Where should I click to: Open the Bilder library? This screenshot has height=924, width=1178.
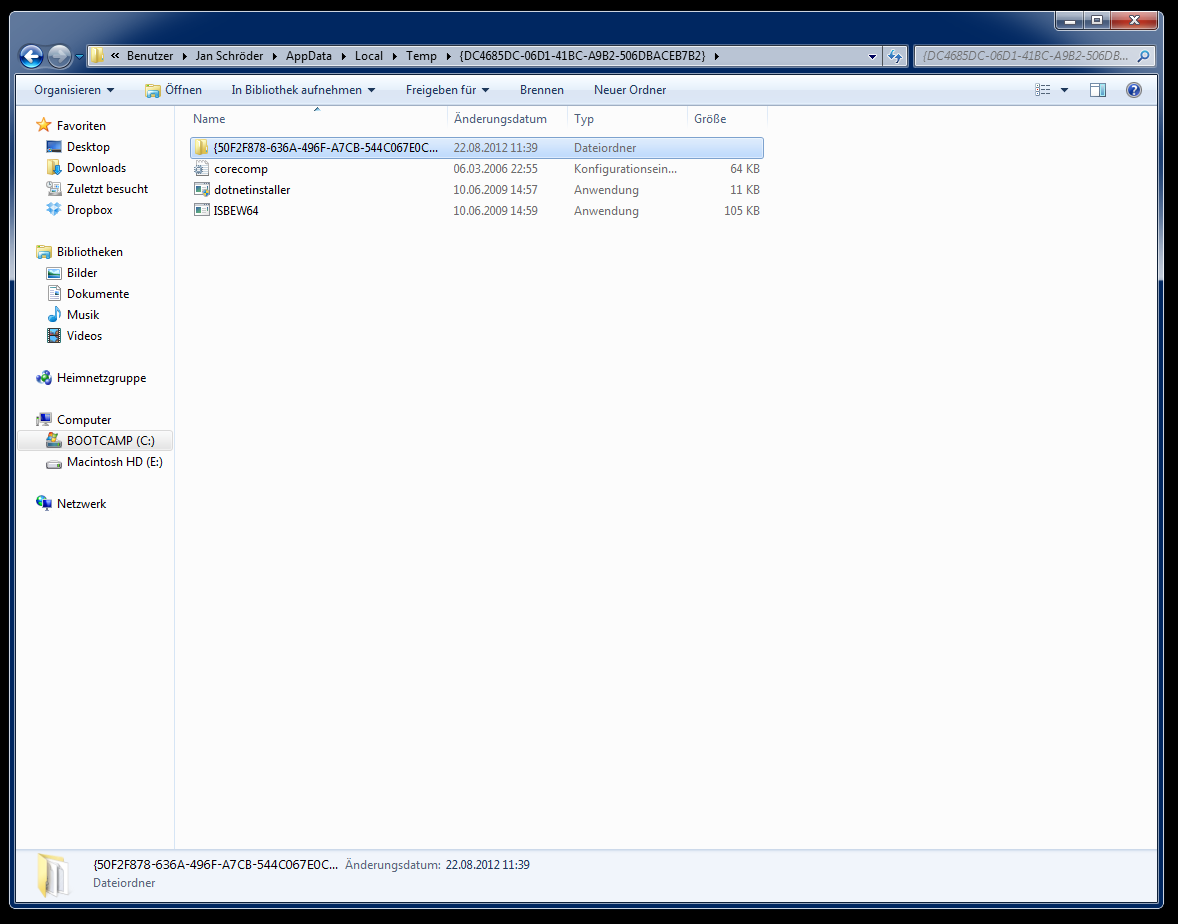pyautogui.click(x=82, y=273)
